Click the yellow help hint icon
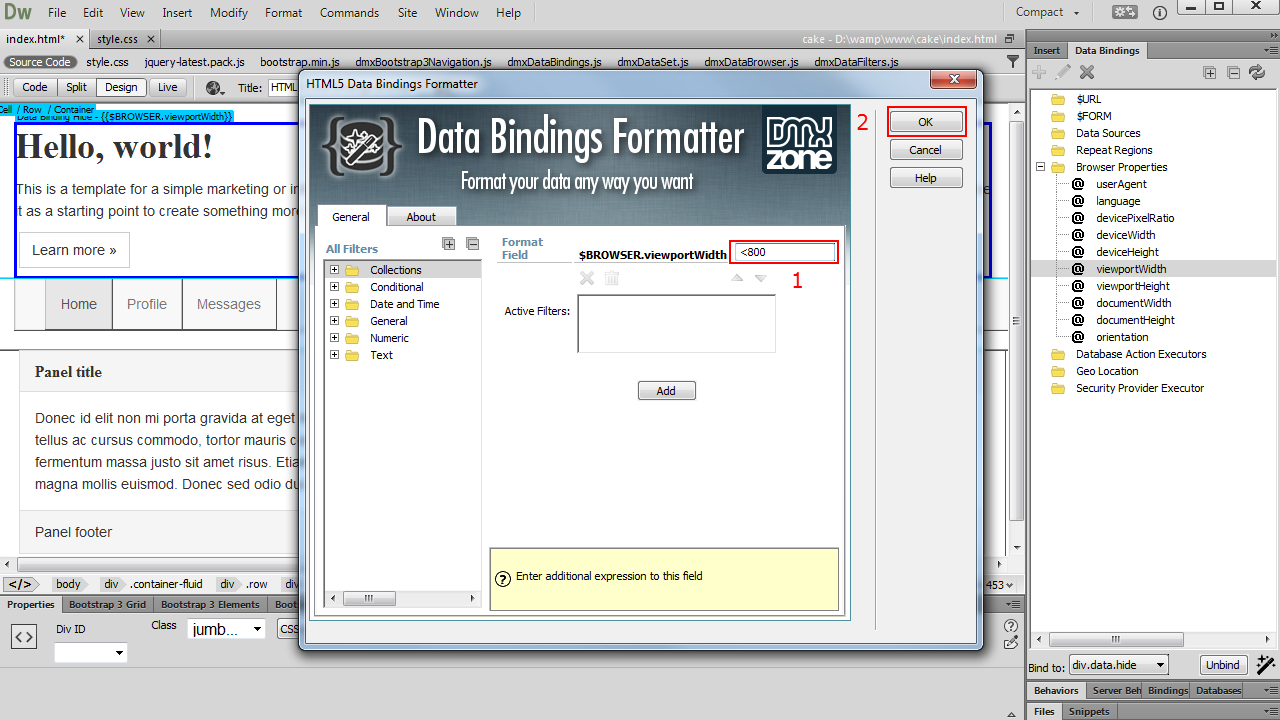Image resolution: width=1280 pixels, height=720 pixels. coord(504,577)
